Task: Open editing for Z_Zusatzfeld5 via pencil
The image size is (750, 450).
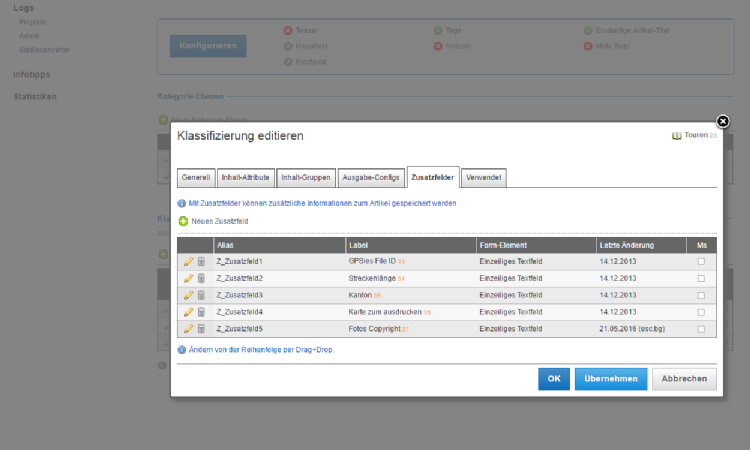Action: [x=188, y=328]
